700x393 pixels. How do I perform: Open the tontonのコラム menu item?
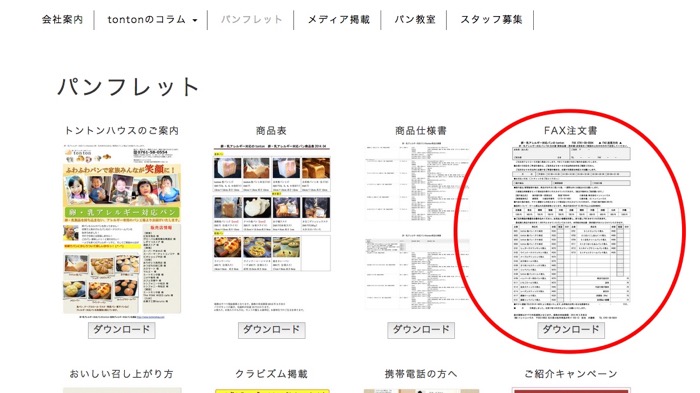point(147,20)
